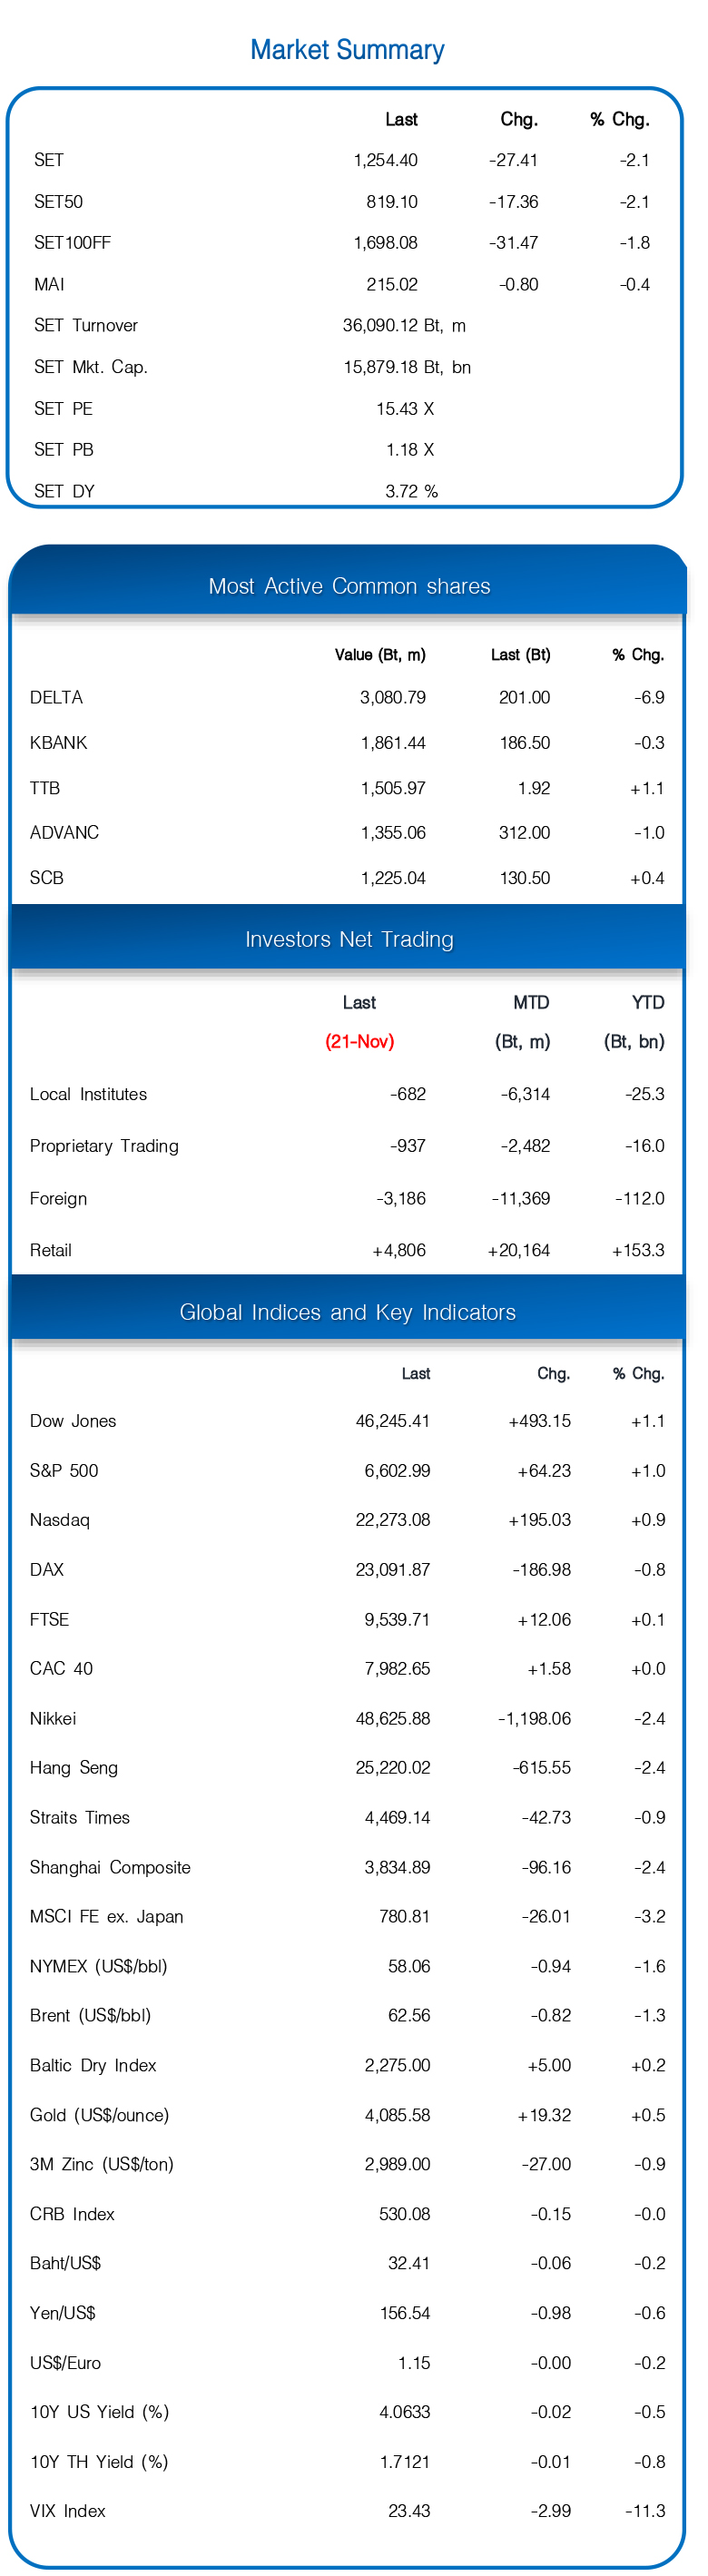Open the Global Indices and Key Indicators header
Viewport: 708px width, 2576px height.
click(347, 1312)
